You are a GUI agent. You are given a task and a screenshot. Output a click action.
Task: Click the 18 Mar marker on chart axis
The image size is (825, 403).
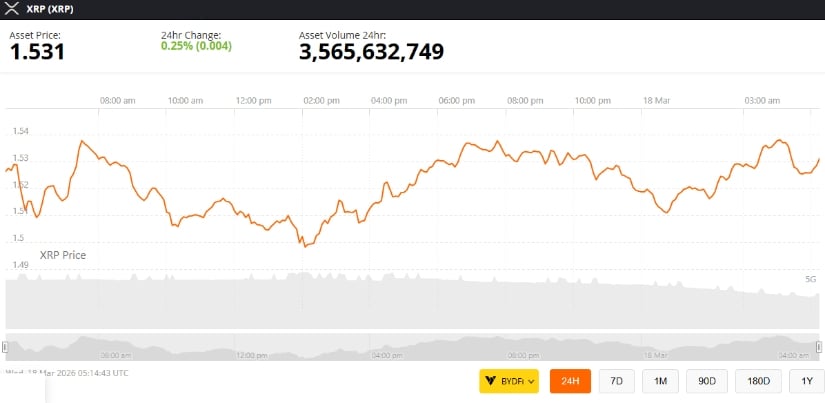pos(655,100)
